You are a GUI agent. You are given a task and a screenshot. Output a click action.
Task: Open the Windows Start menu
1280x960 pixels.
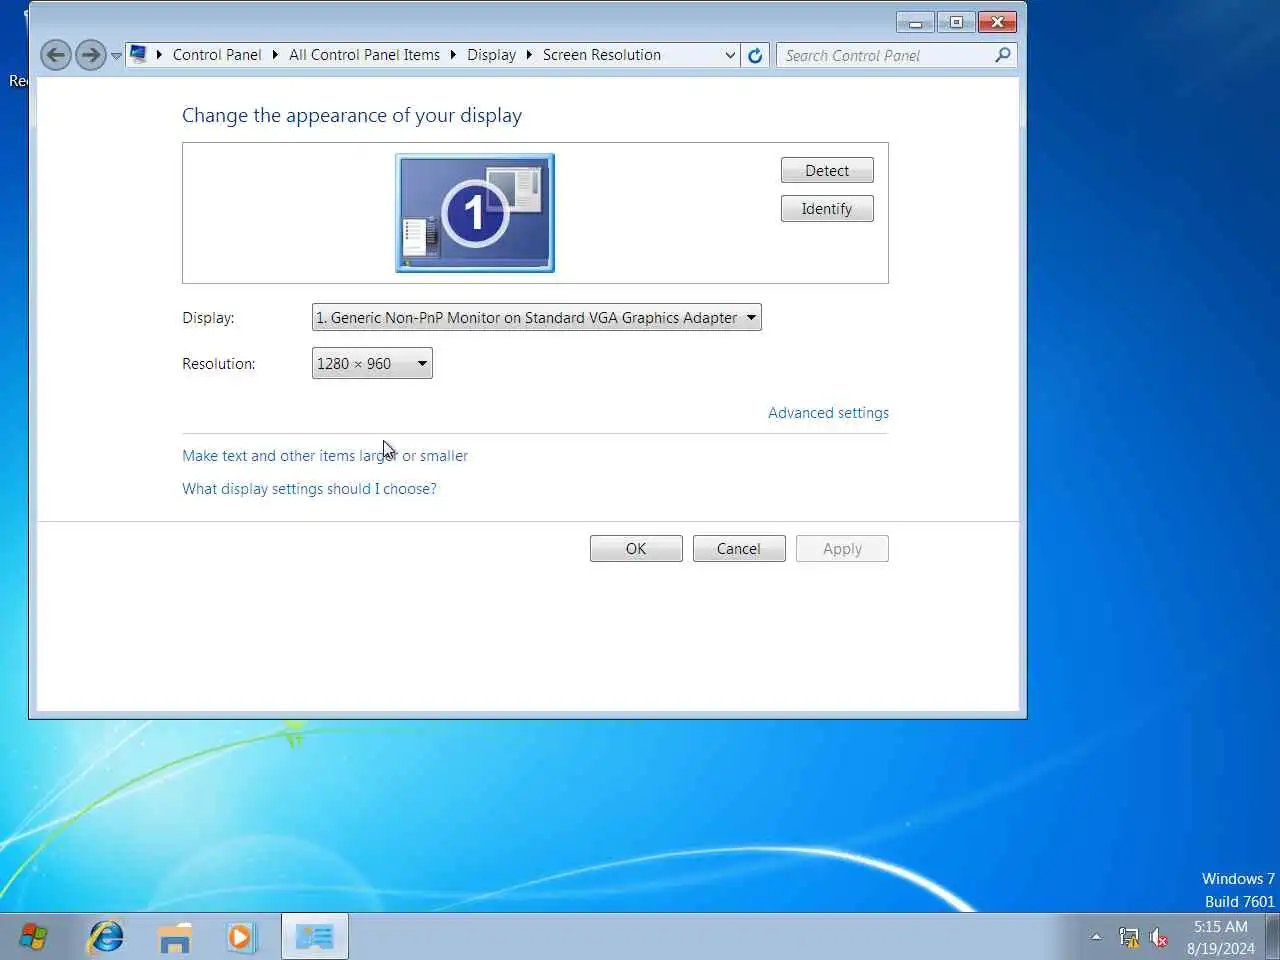(33, 937)
